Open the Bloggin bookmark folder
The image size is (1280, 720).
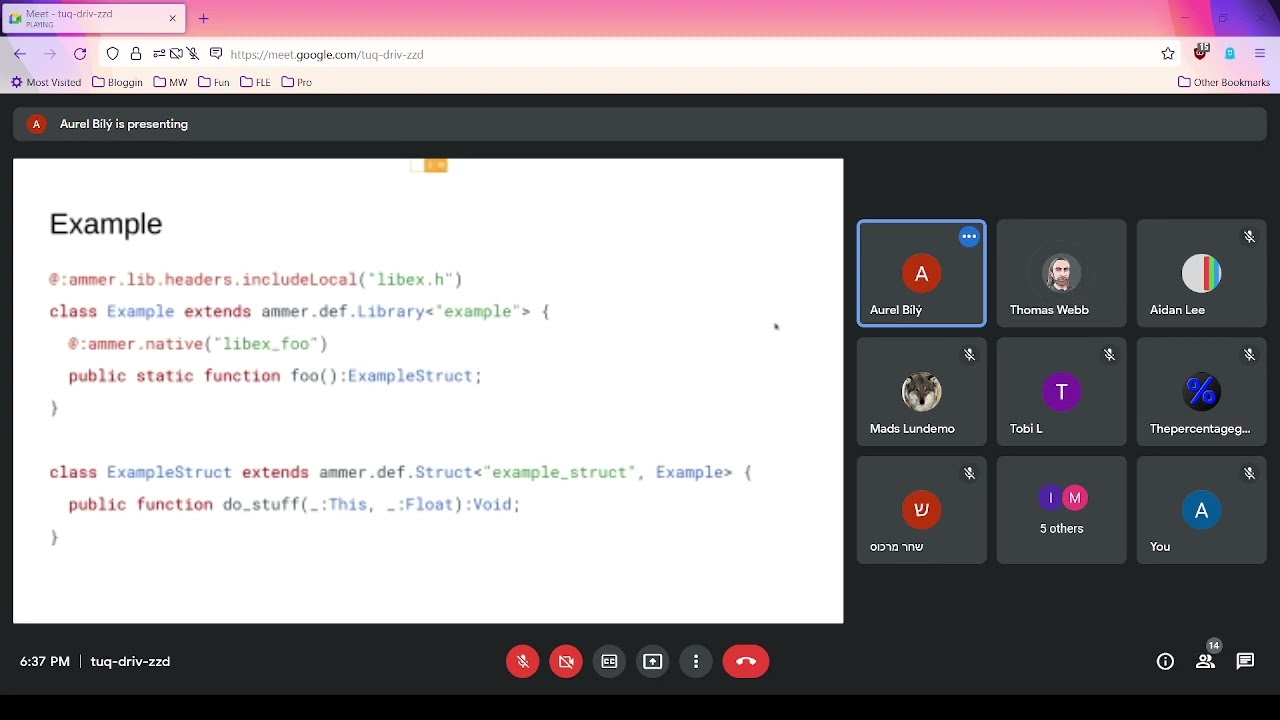[118, 83]
